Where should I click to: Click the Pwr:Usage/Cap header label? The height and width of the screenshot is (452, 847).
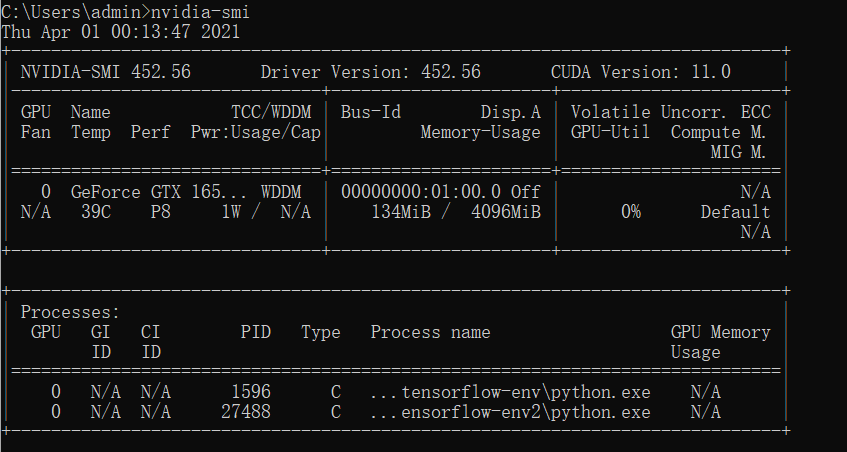[256, 132]
